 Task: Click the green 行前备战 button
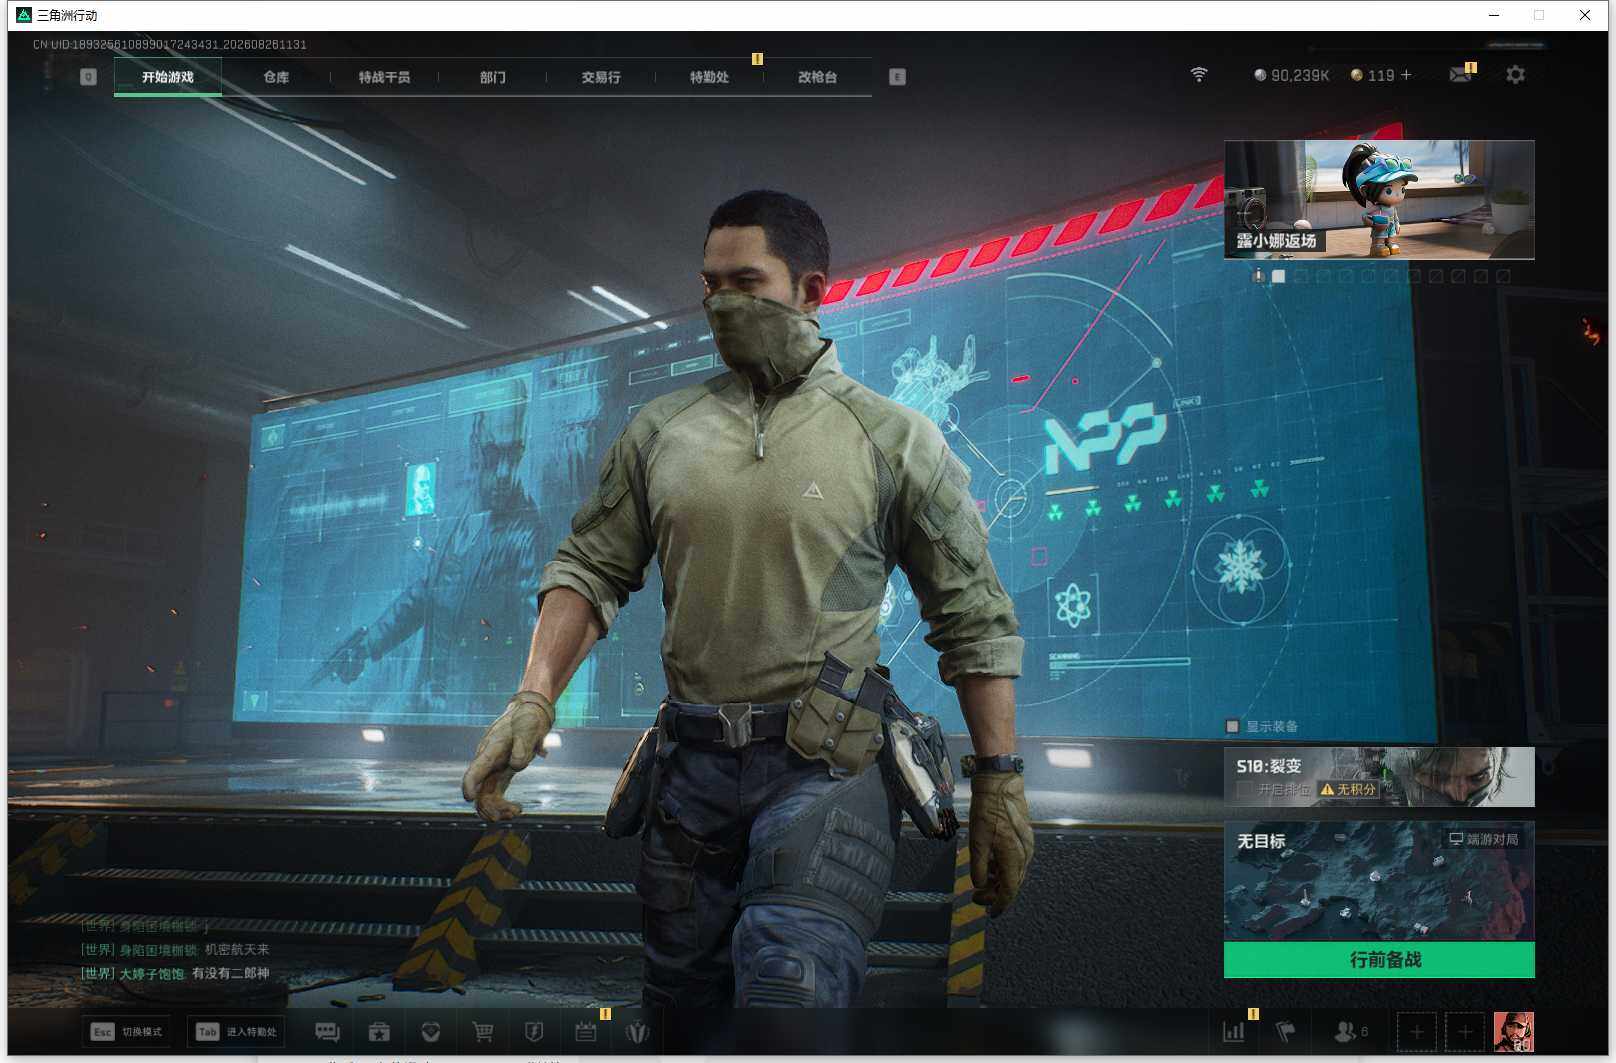(1379, 960)
